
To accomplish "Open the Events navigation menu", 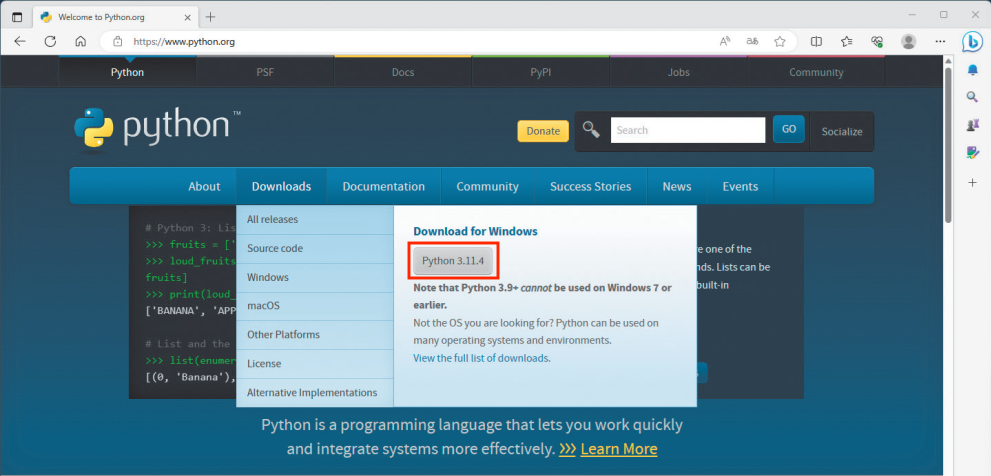I will pos(740,186).
